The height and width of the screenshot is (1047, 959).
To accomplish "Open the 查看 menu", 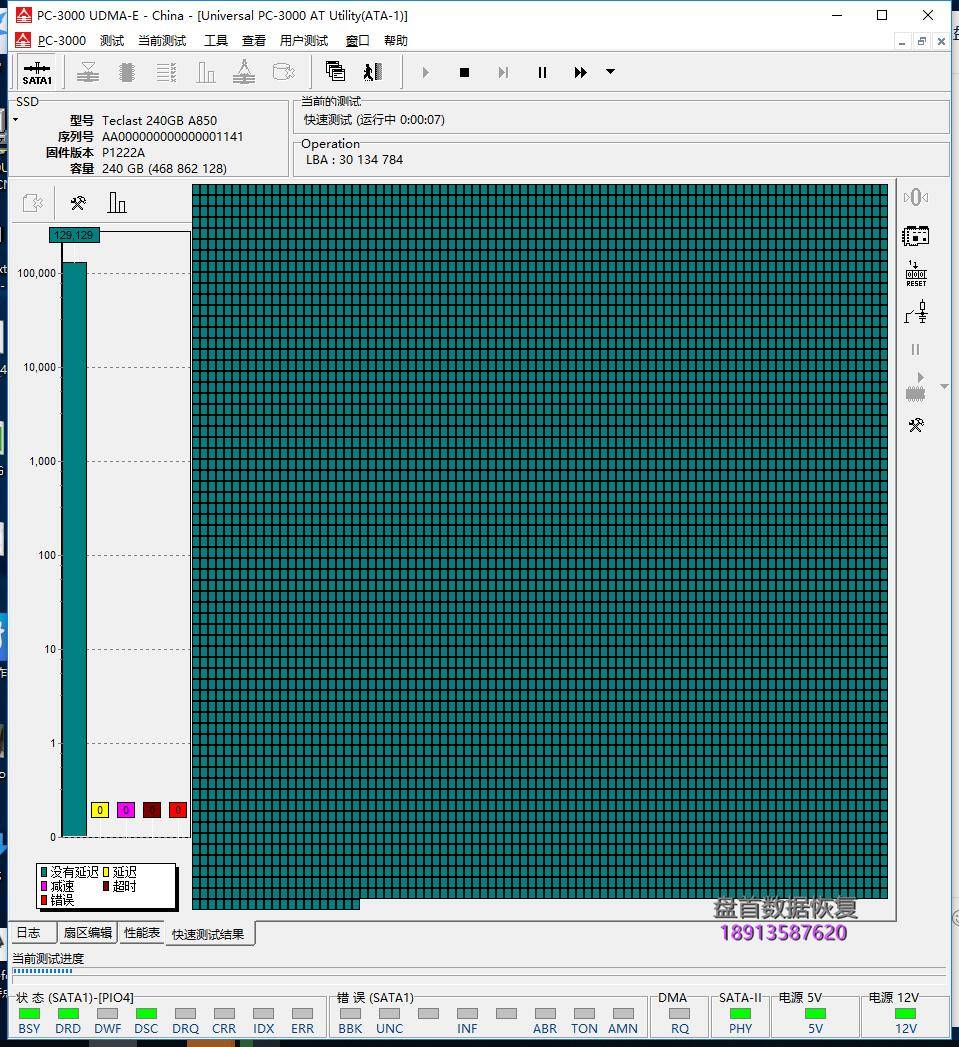I will (254, 41).
